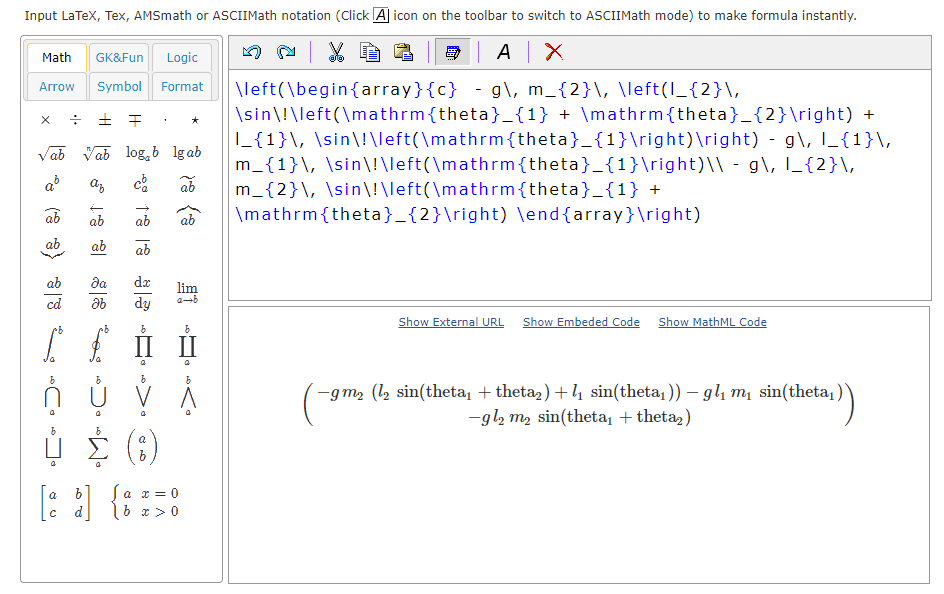Insert right arrow vector ab template
The width and height of the screenshot is (944, 594).
(143, 217)
